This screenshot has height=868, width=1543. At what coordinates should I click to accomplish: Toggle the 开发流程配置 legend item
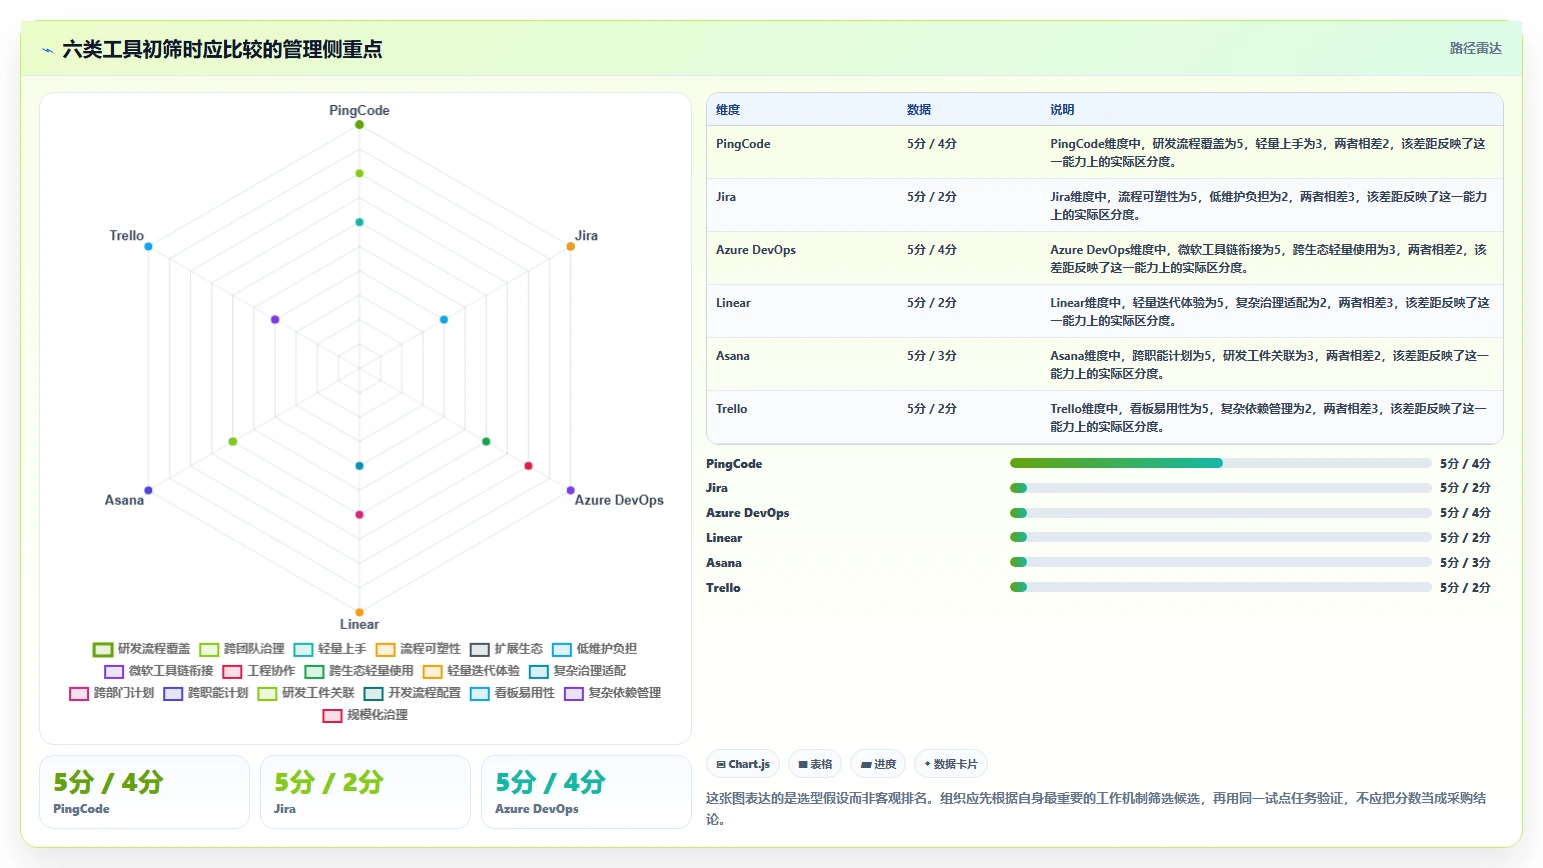point(412,693)
